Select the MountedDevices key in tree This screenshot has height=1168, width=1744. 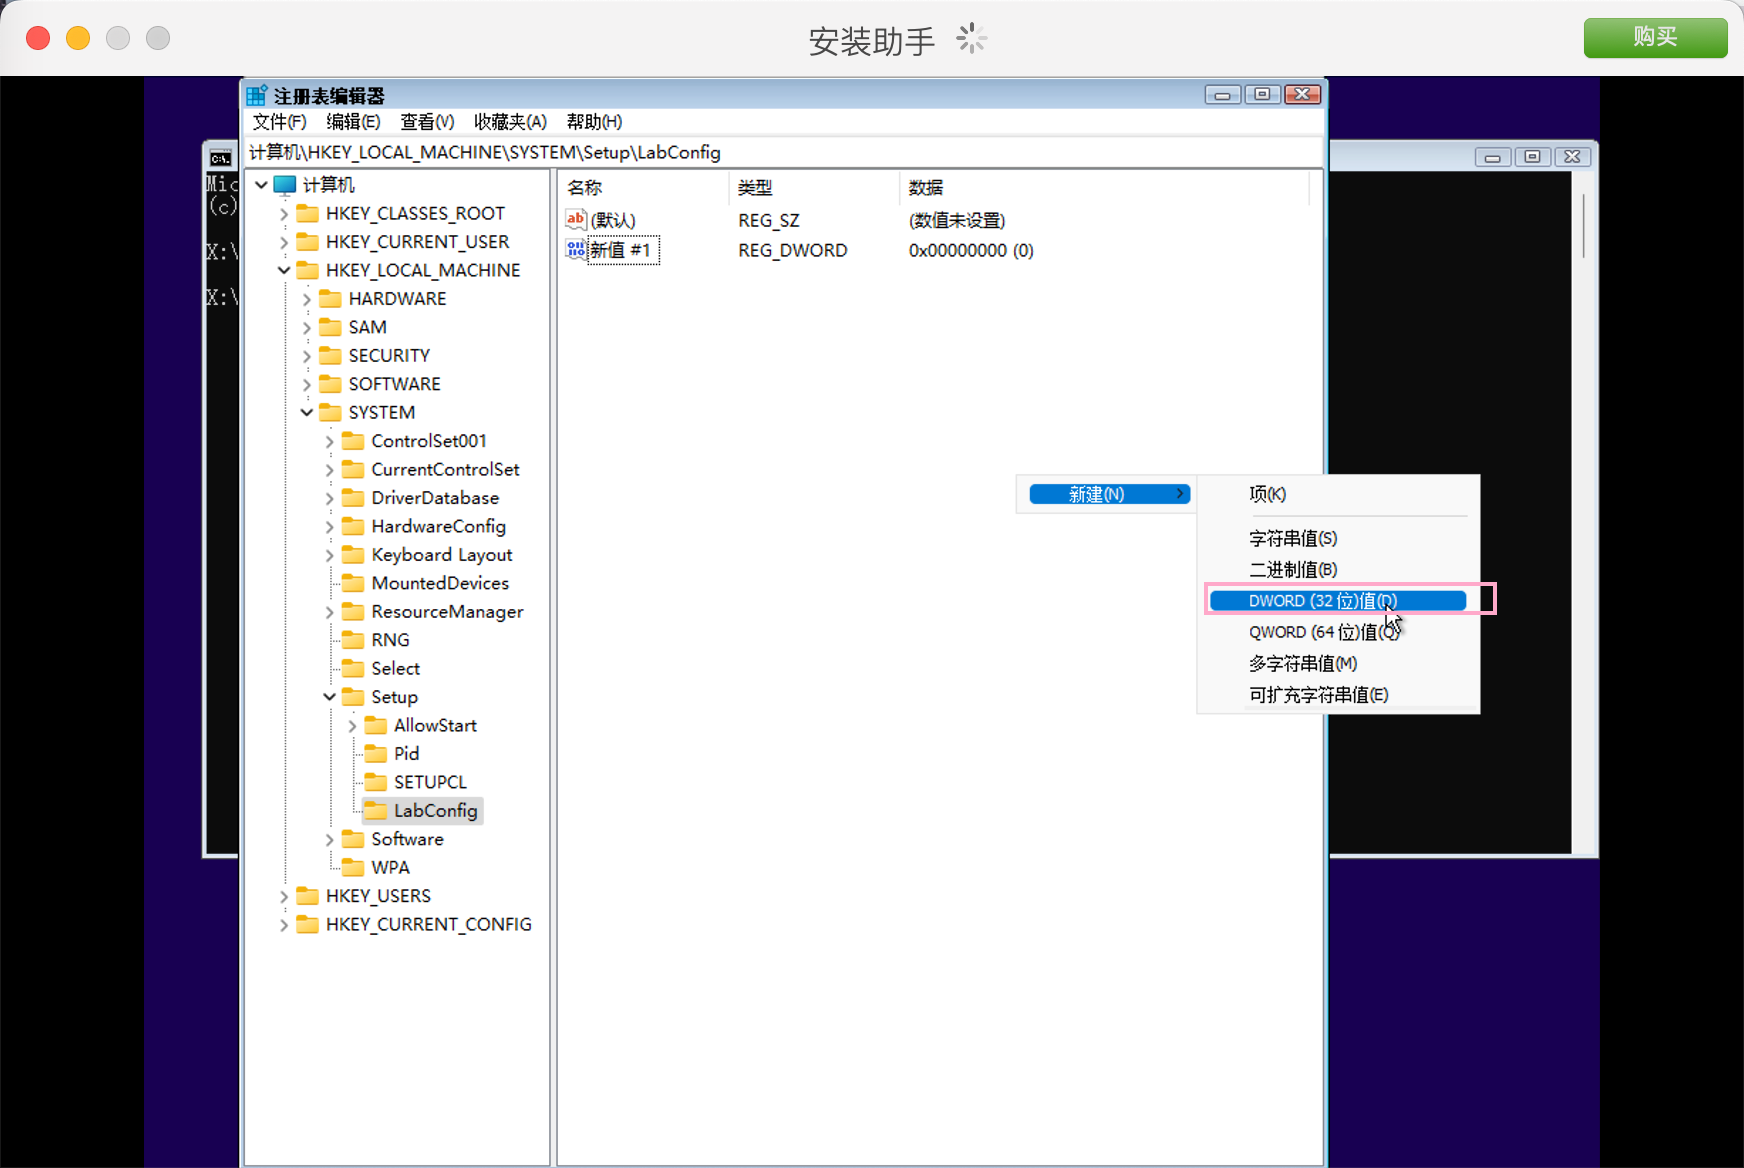tap(440, 583)
